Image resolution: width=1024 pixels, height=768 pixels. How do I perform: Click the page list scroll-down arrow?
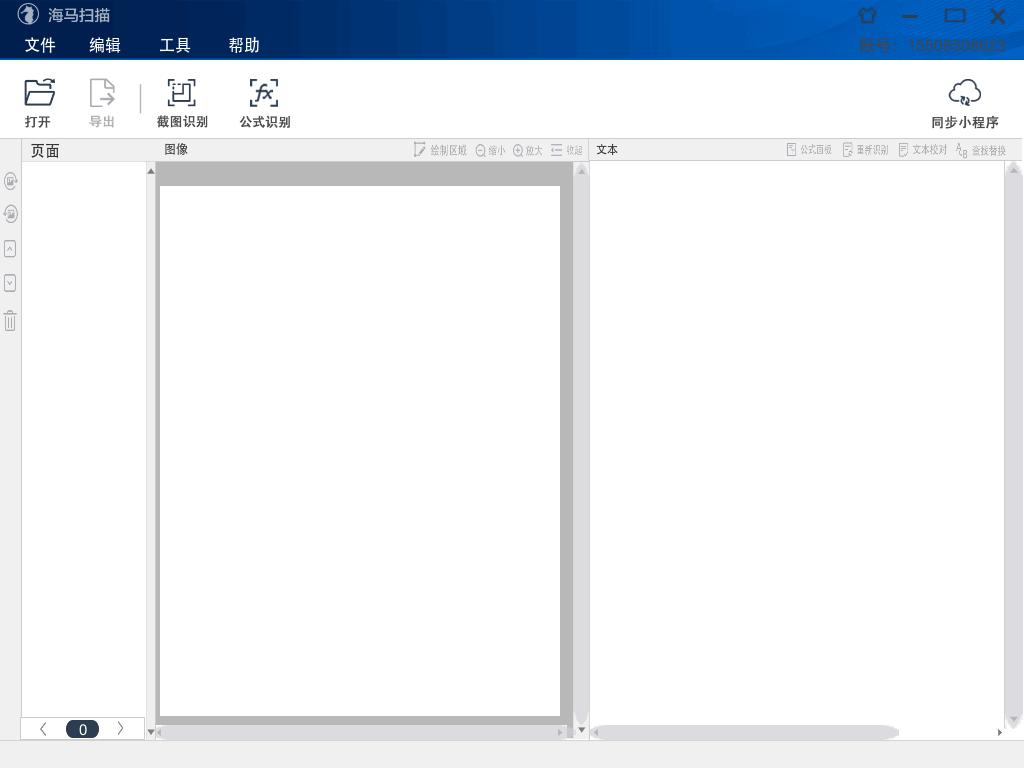pos(151,732)
